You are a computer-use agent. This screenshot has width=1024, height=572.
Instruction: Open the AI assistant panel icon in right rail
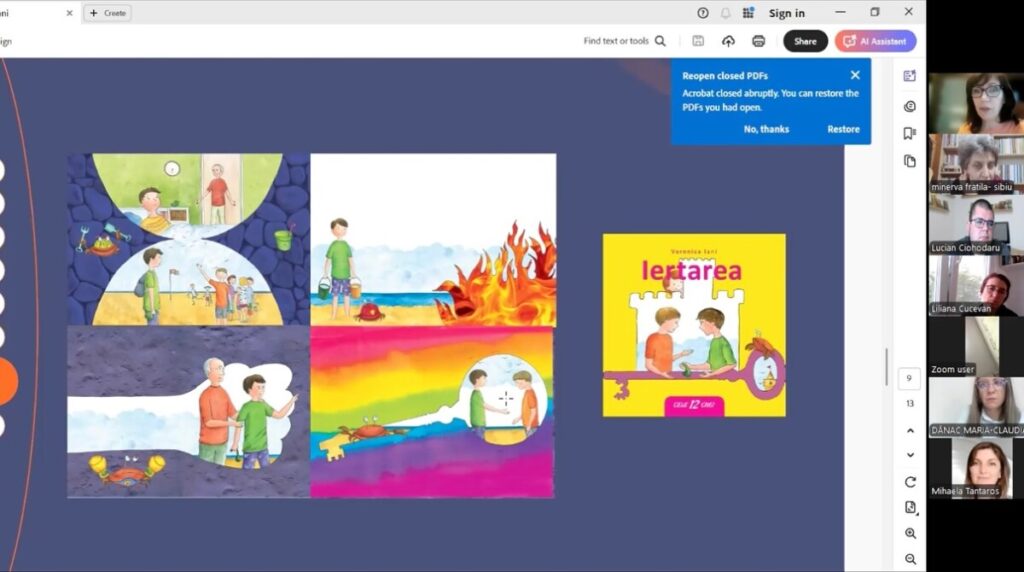coord(910,76)
